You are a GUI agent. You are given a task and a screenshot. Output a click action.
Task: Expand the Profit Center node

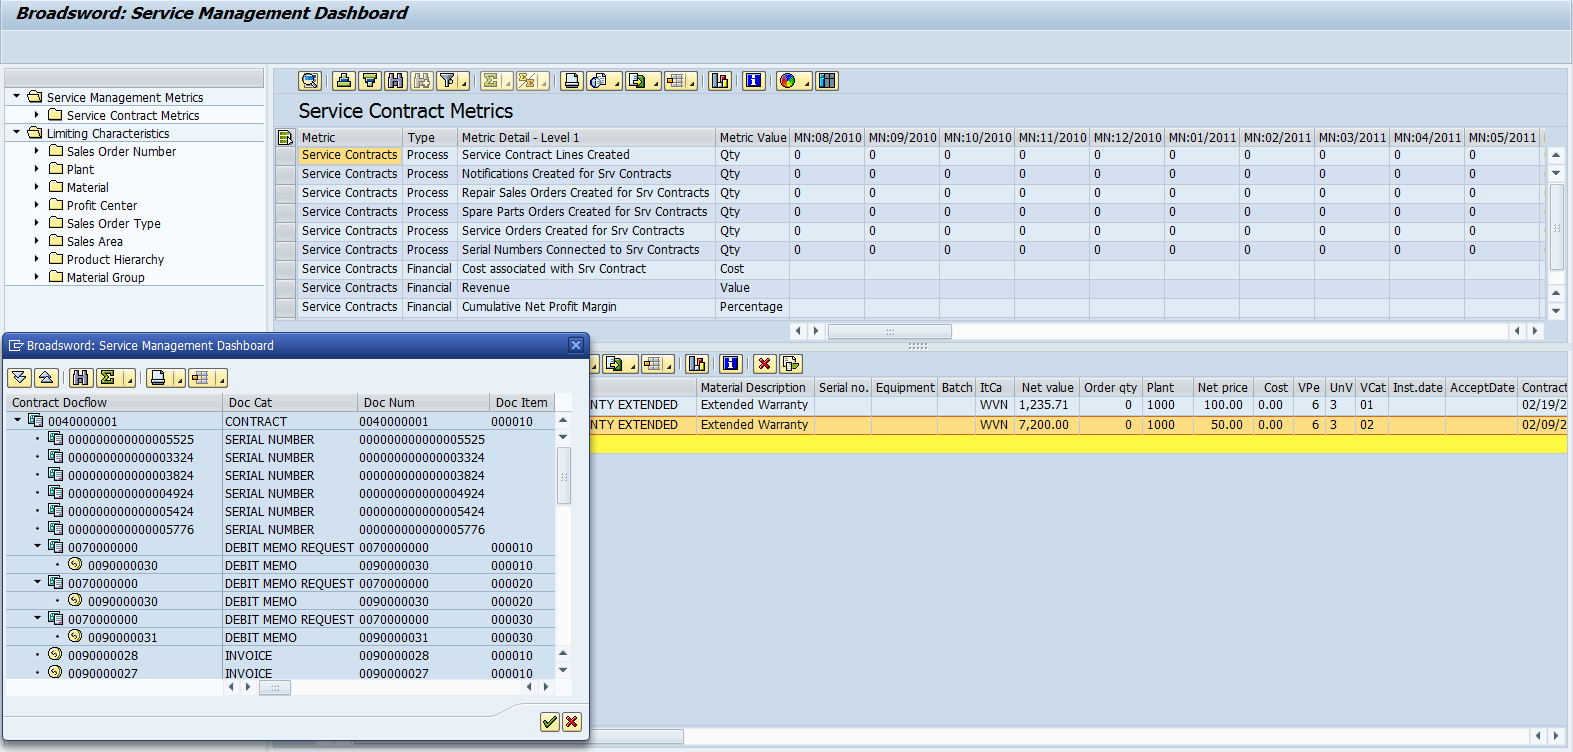37,205
